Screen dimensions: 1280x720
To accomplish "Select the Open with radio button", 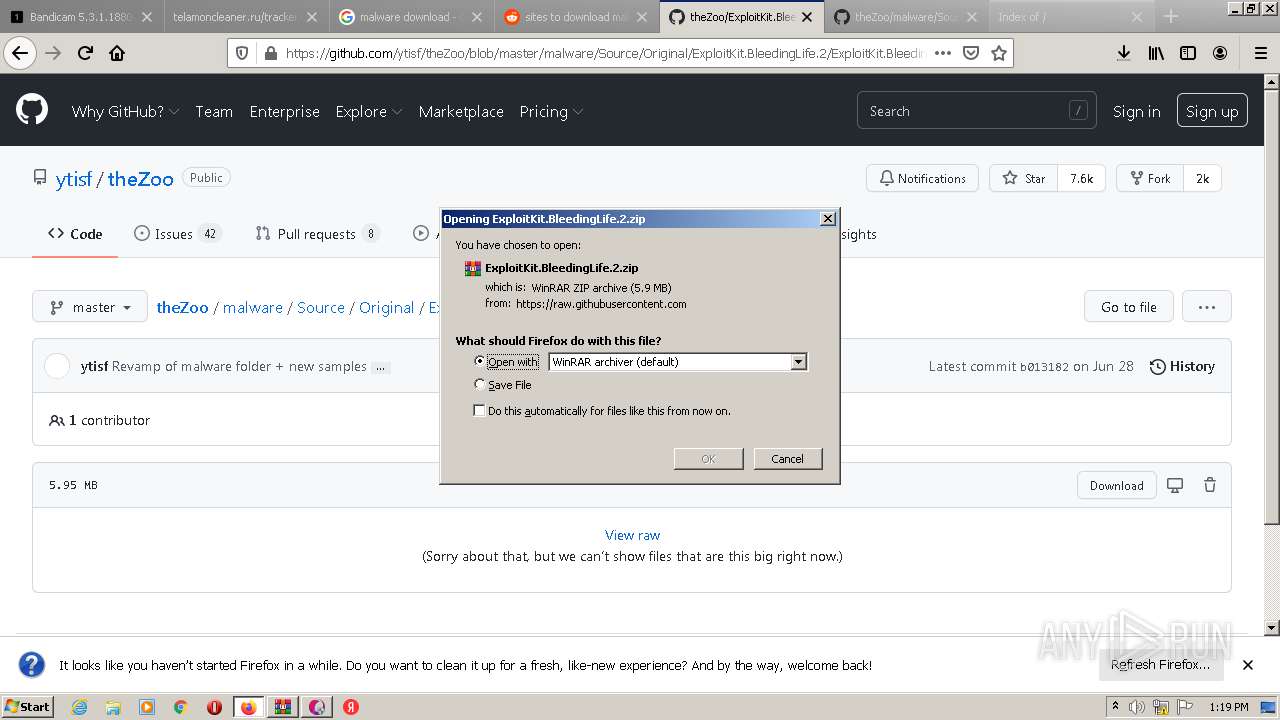I will (480, 361).
